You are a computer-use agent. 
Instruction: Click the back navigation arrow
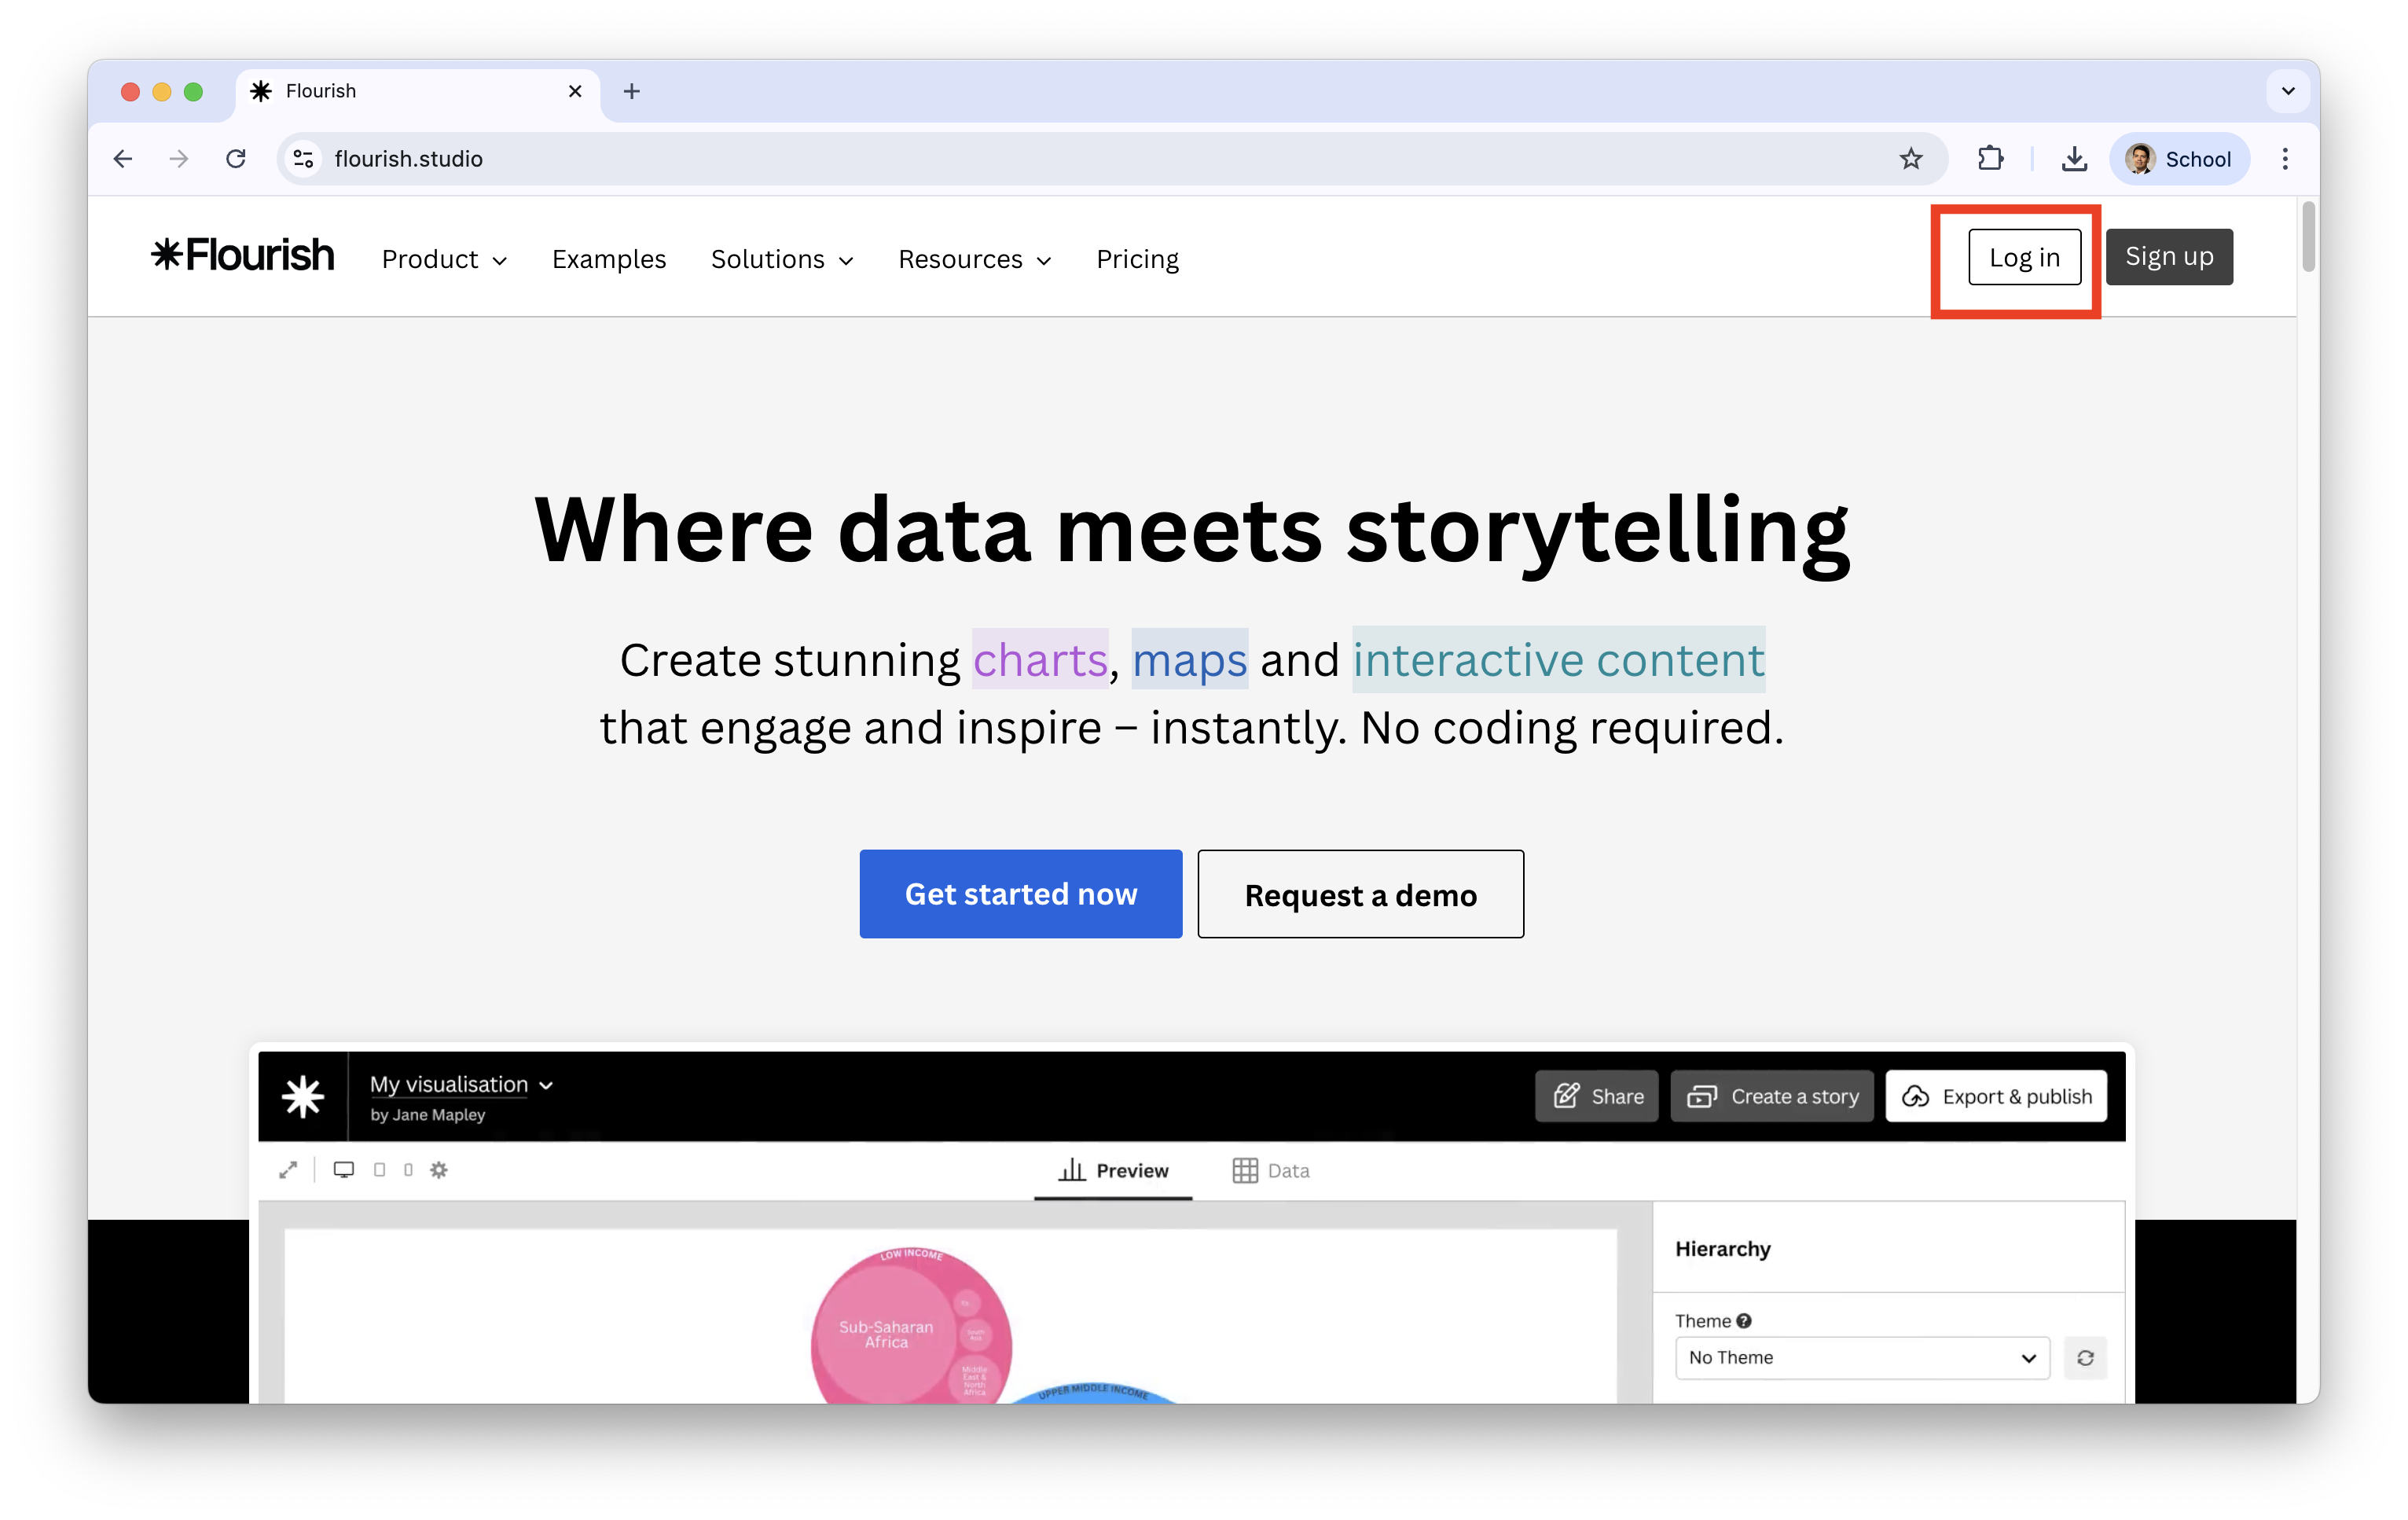(123, 159)
